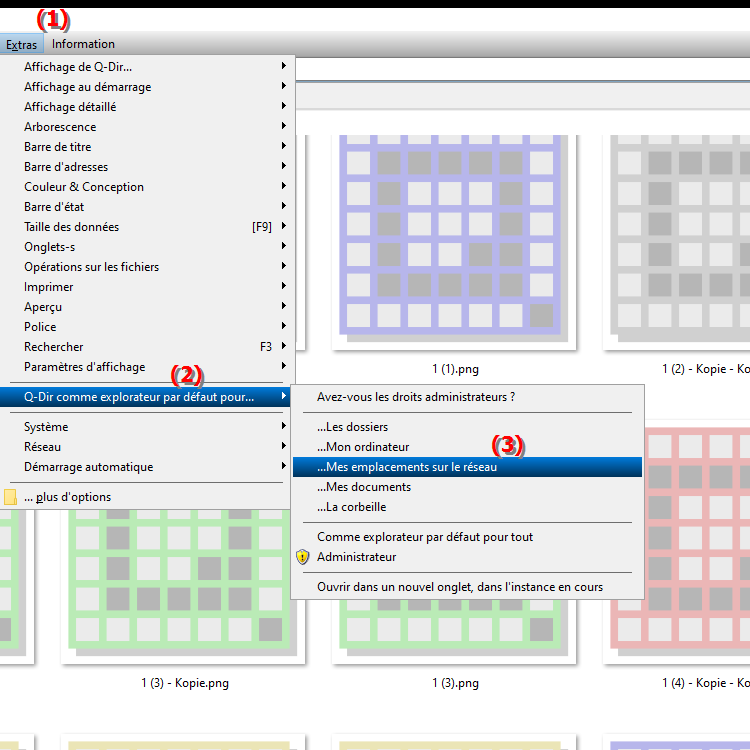
Task: Expand Affichage de Q-Dir... submenu
Action: [146, 67]
